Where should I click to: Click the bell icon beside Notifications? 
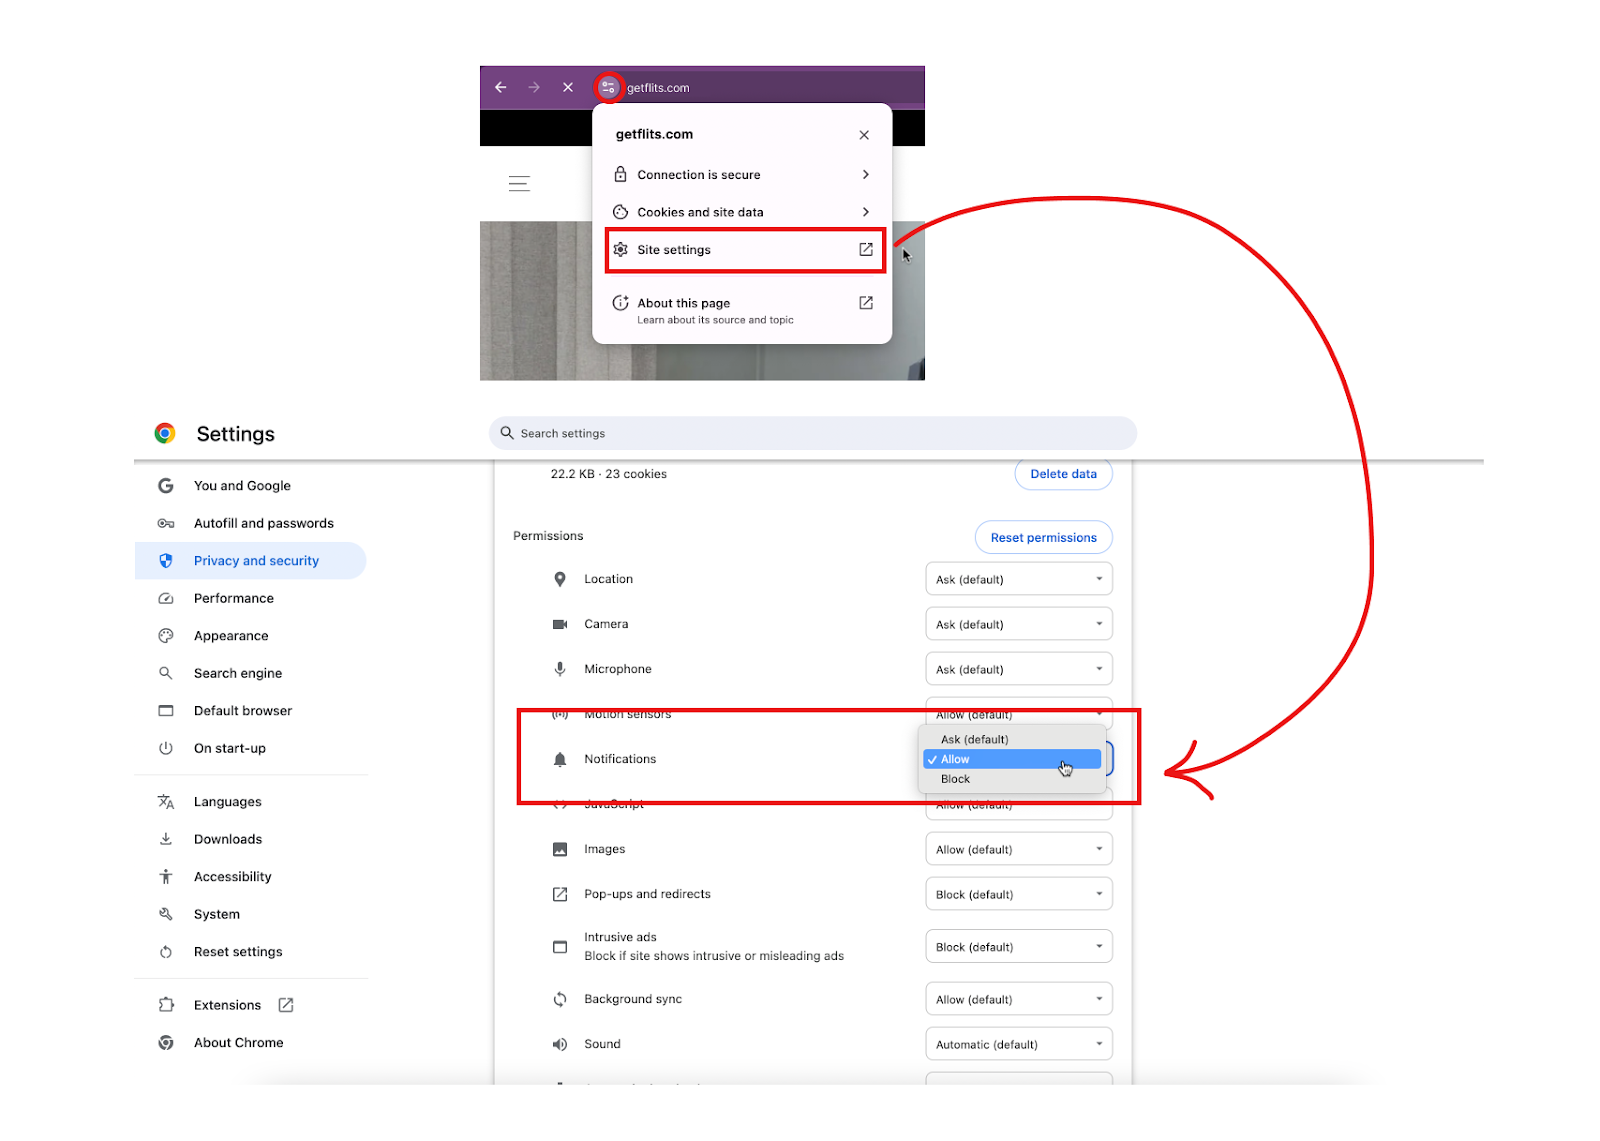click(x=560, y=759)
